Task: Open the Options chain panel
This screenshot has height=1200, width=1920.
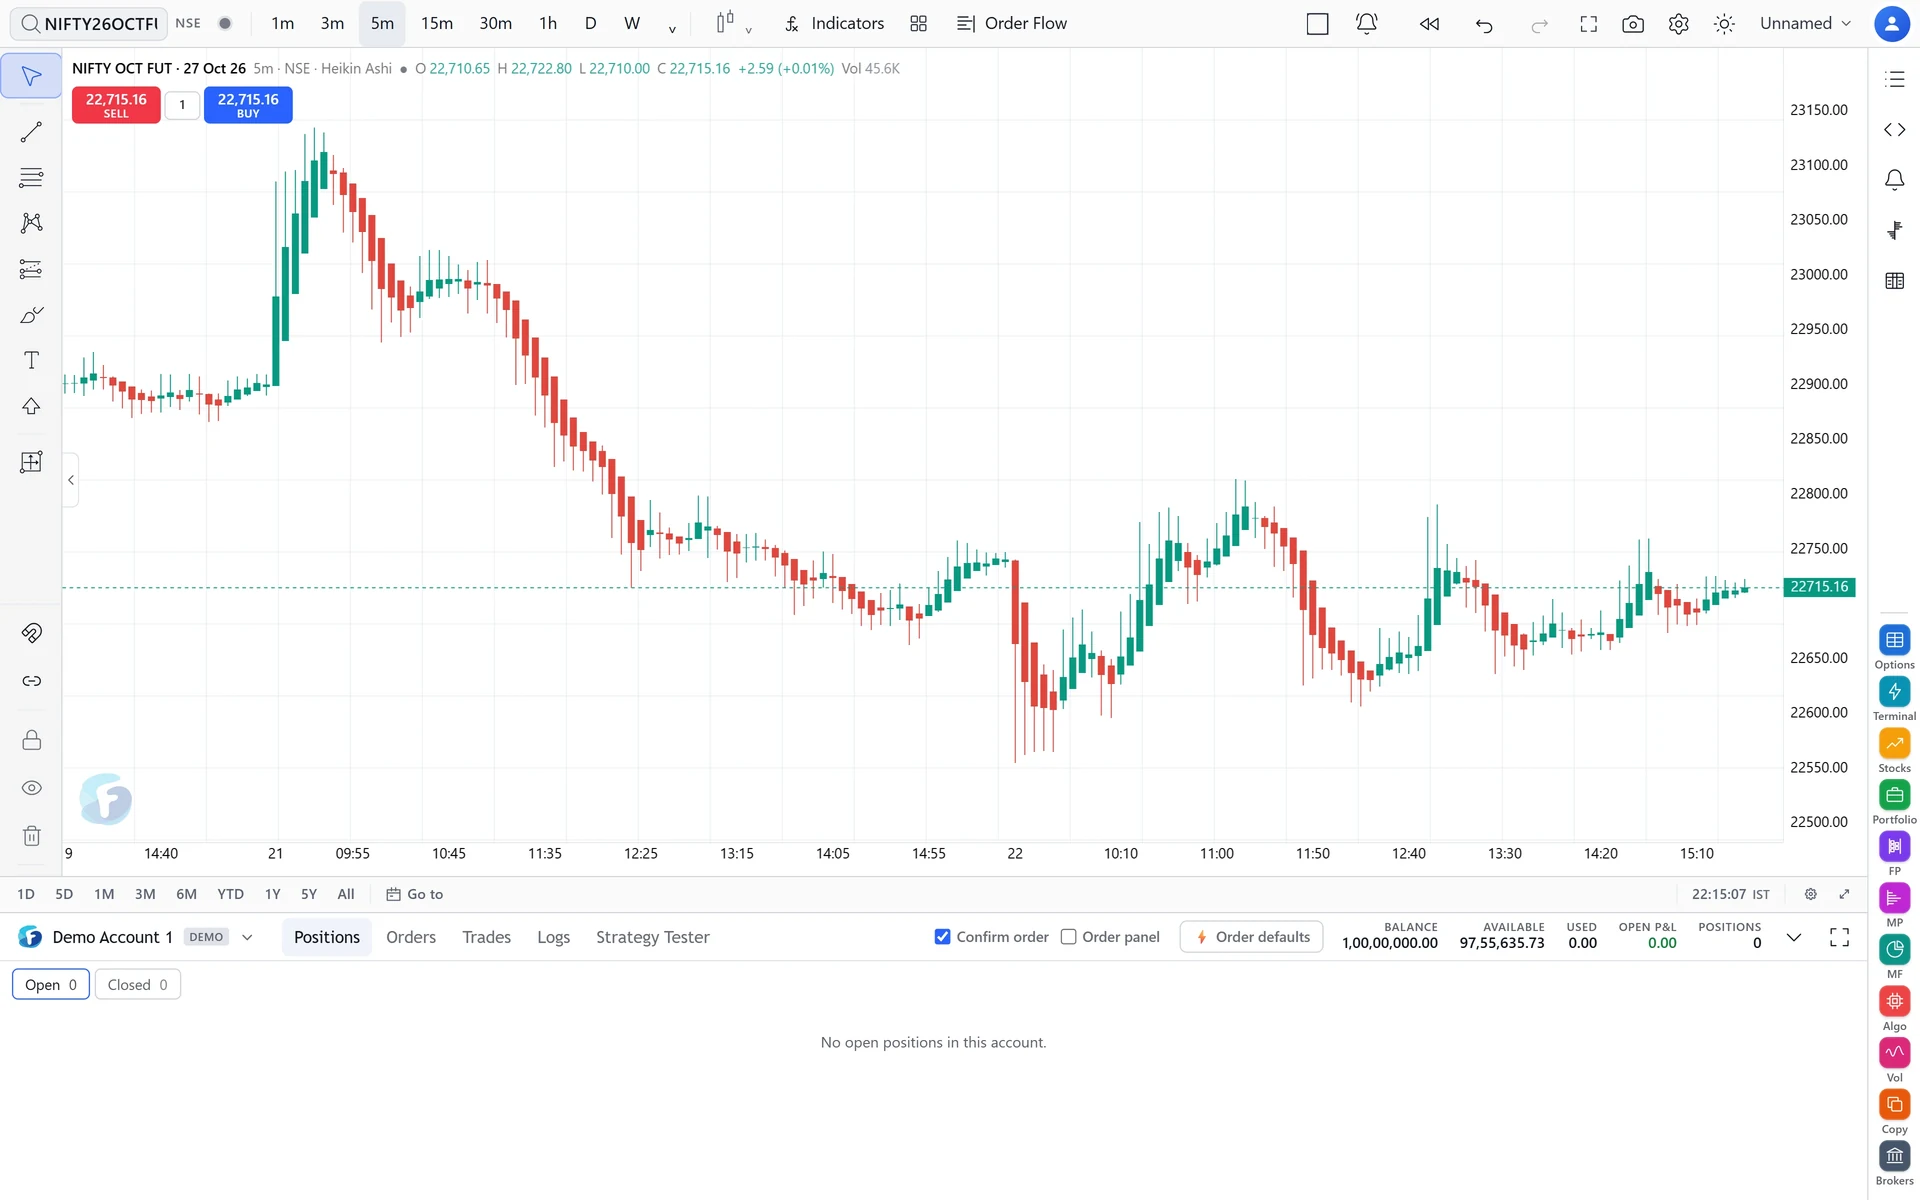Action: (x=1894, y=647)
